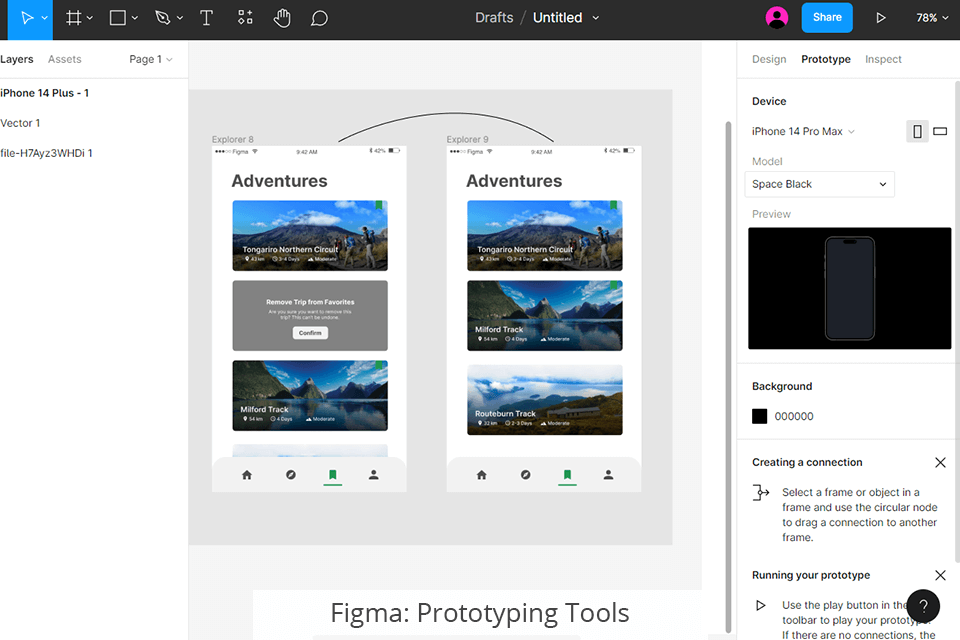Expand shape tools chevron

(x=135, y=18)
